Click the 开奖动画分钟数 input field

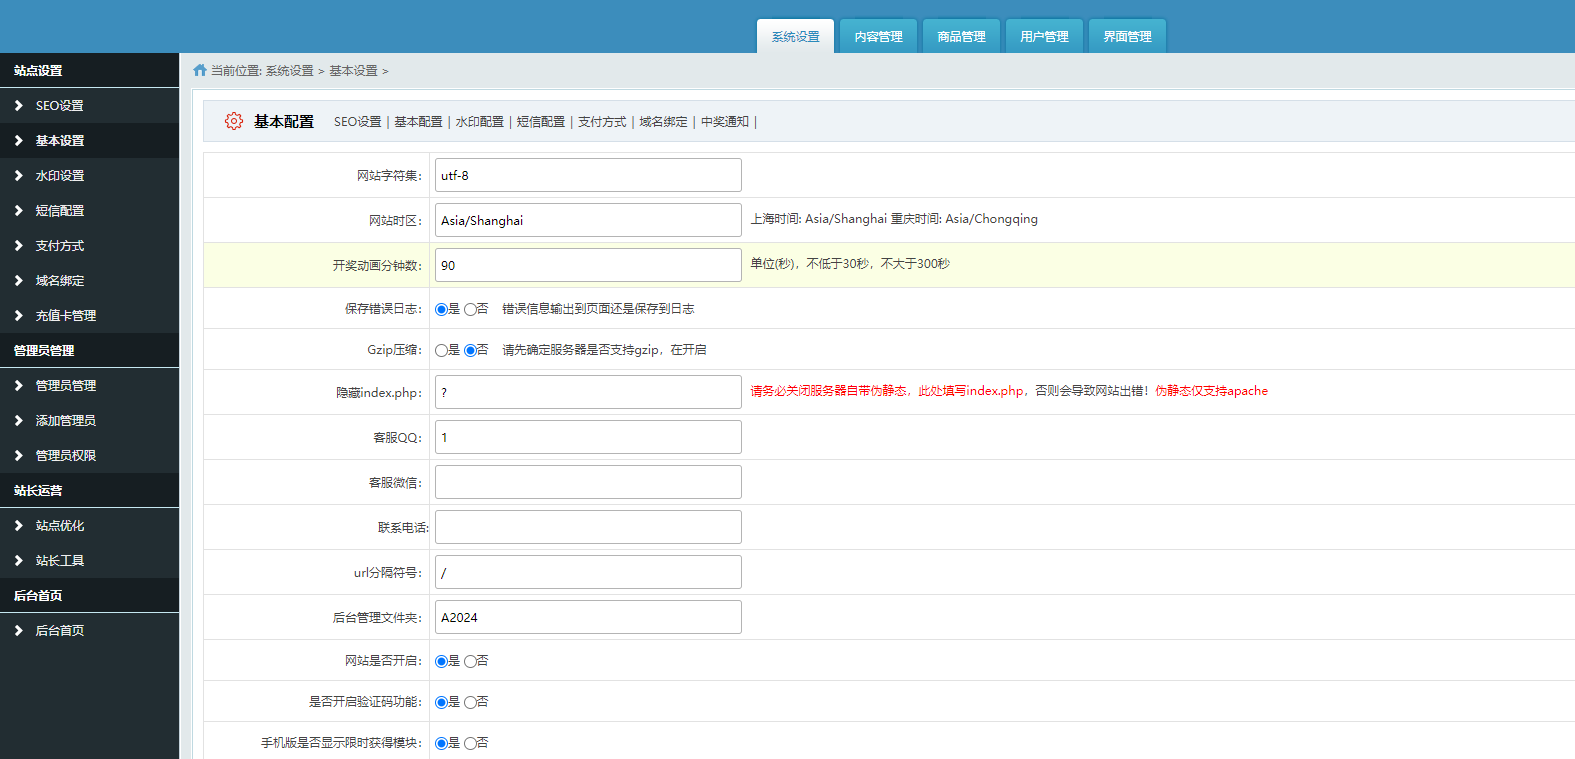point(588,265)
